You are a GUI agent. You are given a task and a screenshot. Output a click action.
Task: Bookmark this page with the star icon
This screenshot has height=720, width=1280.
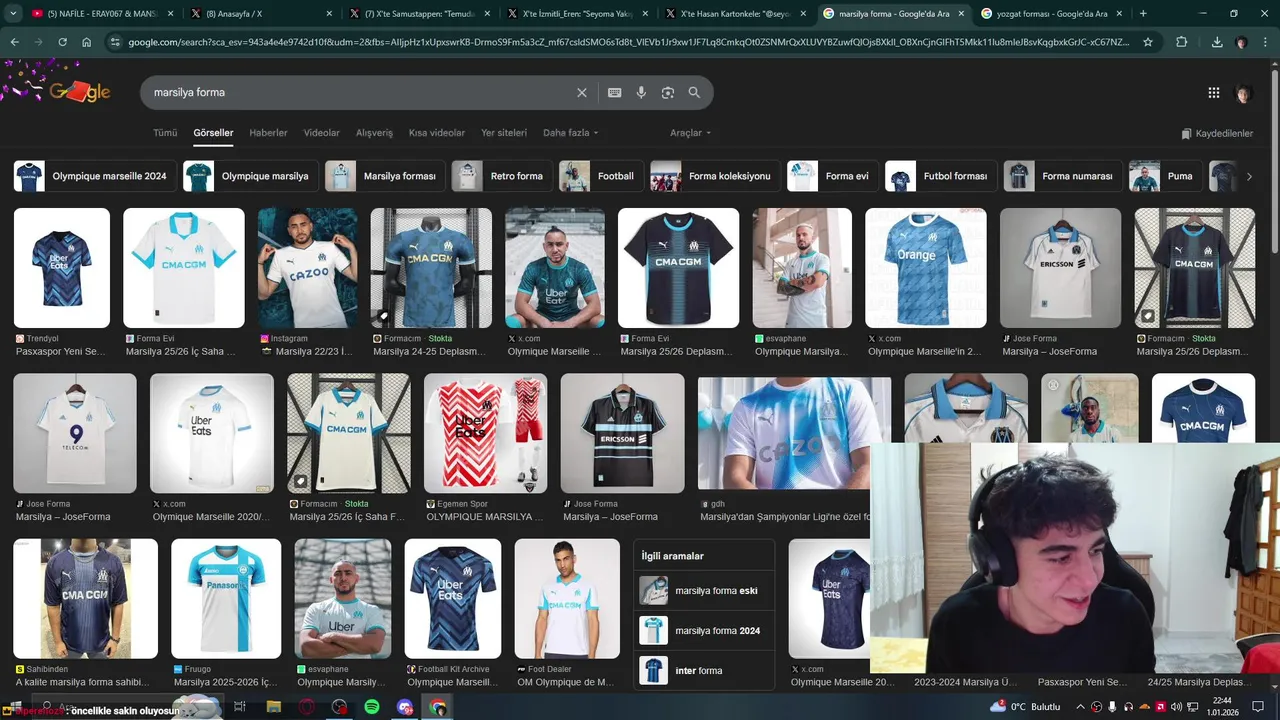[x=1148, y=42]
